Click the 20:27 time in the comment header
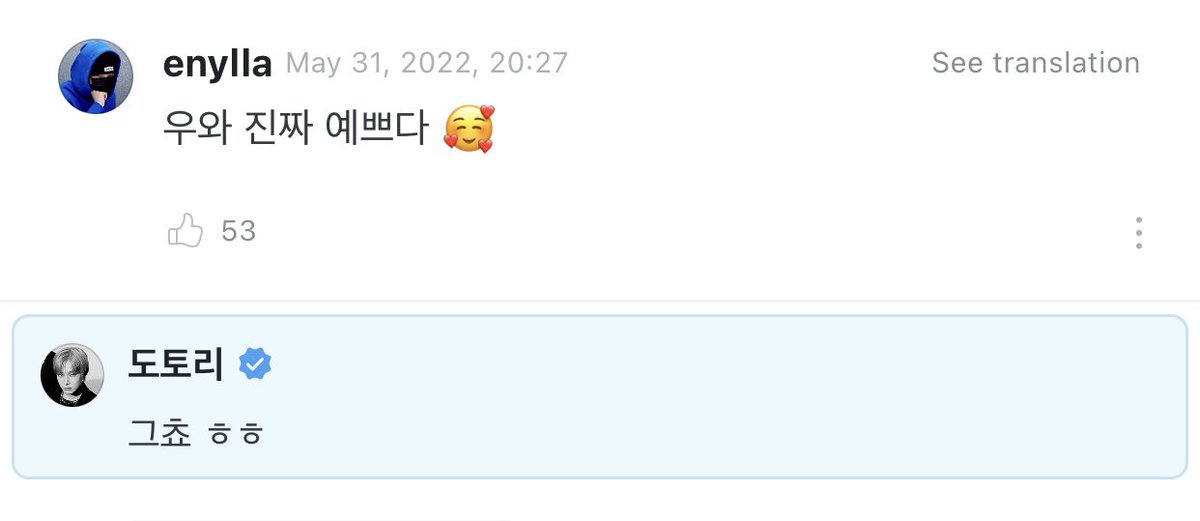 (529, 64)
